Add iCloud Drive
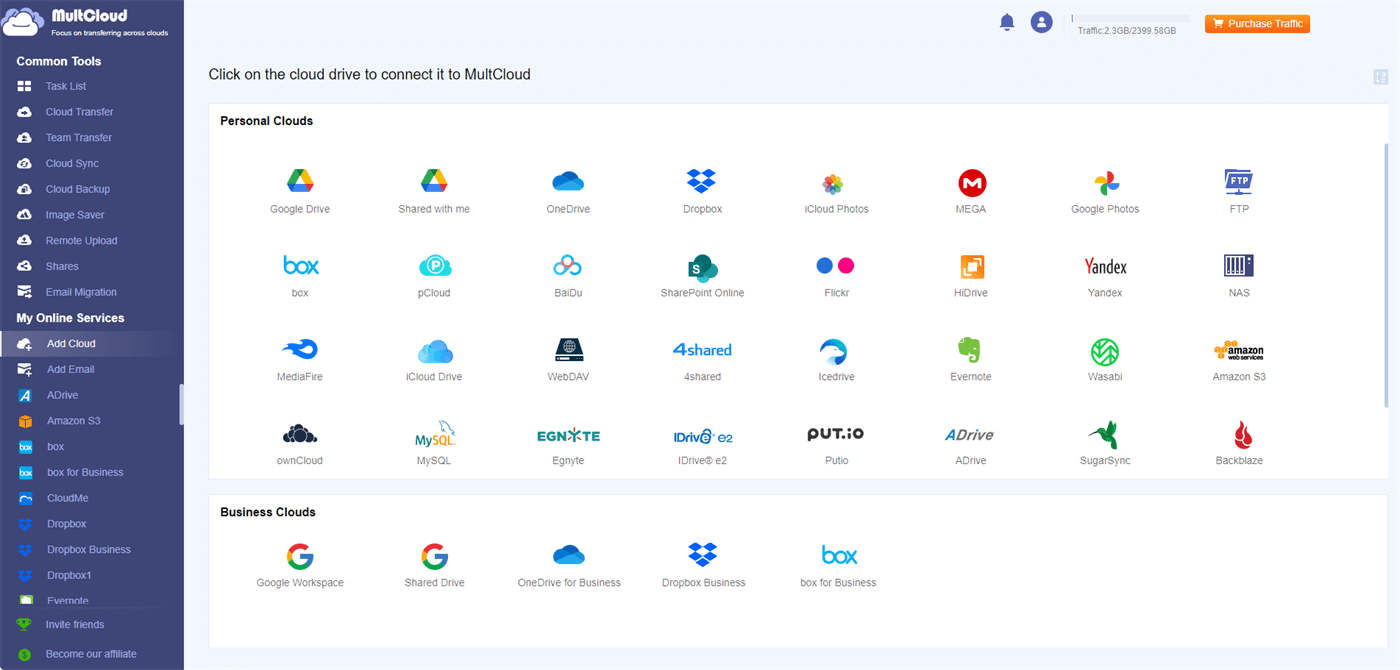 click(x=434, y=359)
